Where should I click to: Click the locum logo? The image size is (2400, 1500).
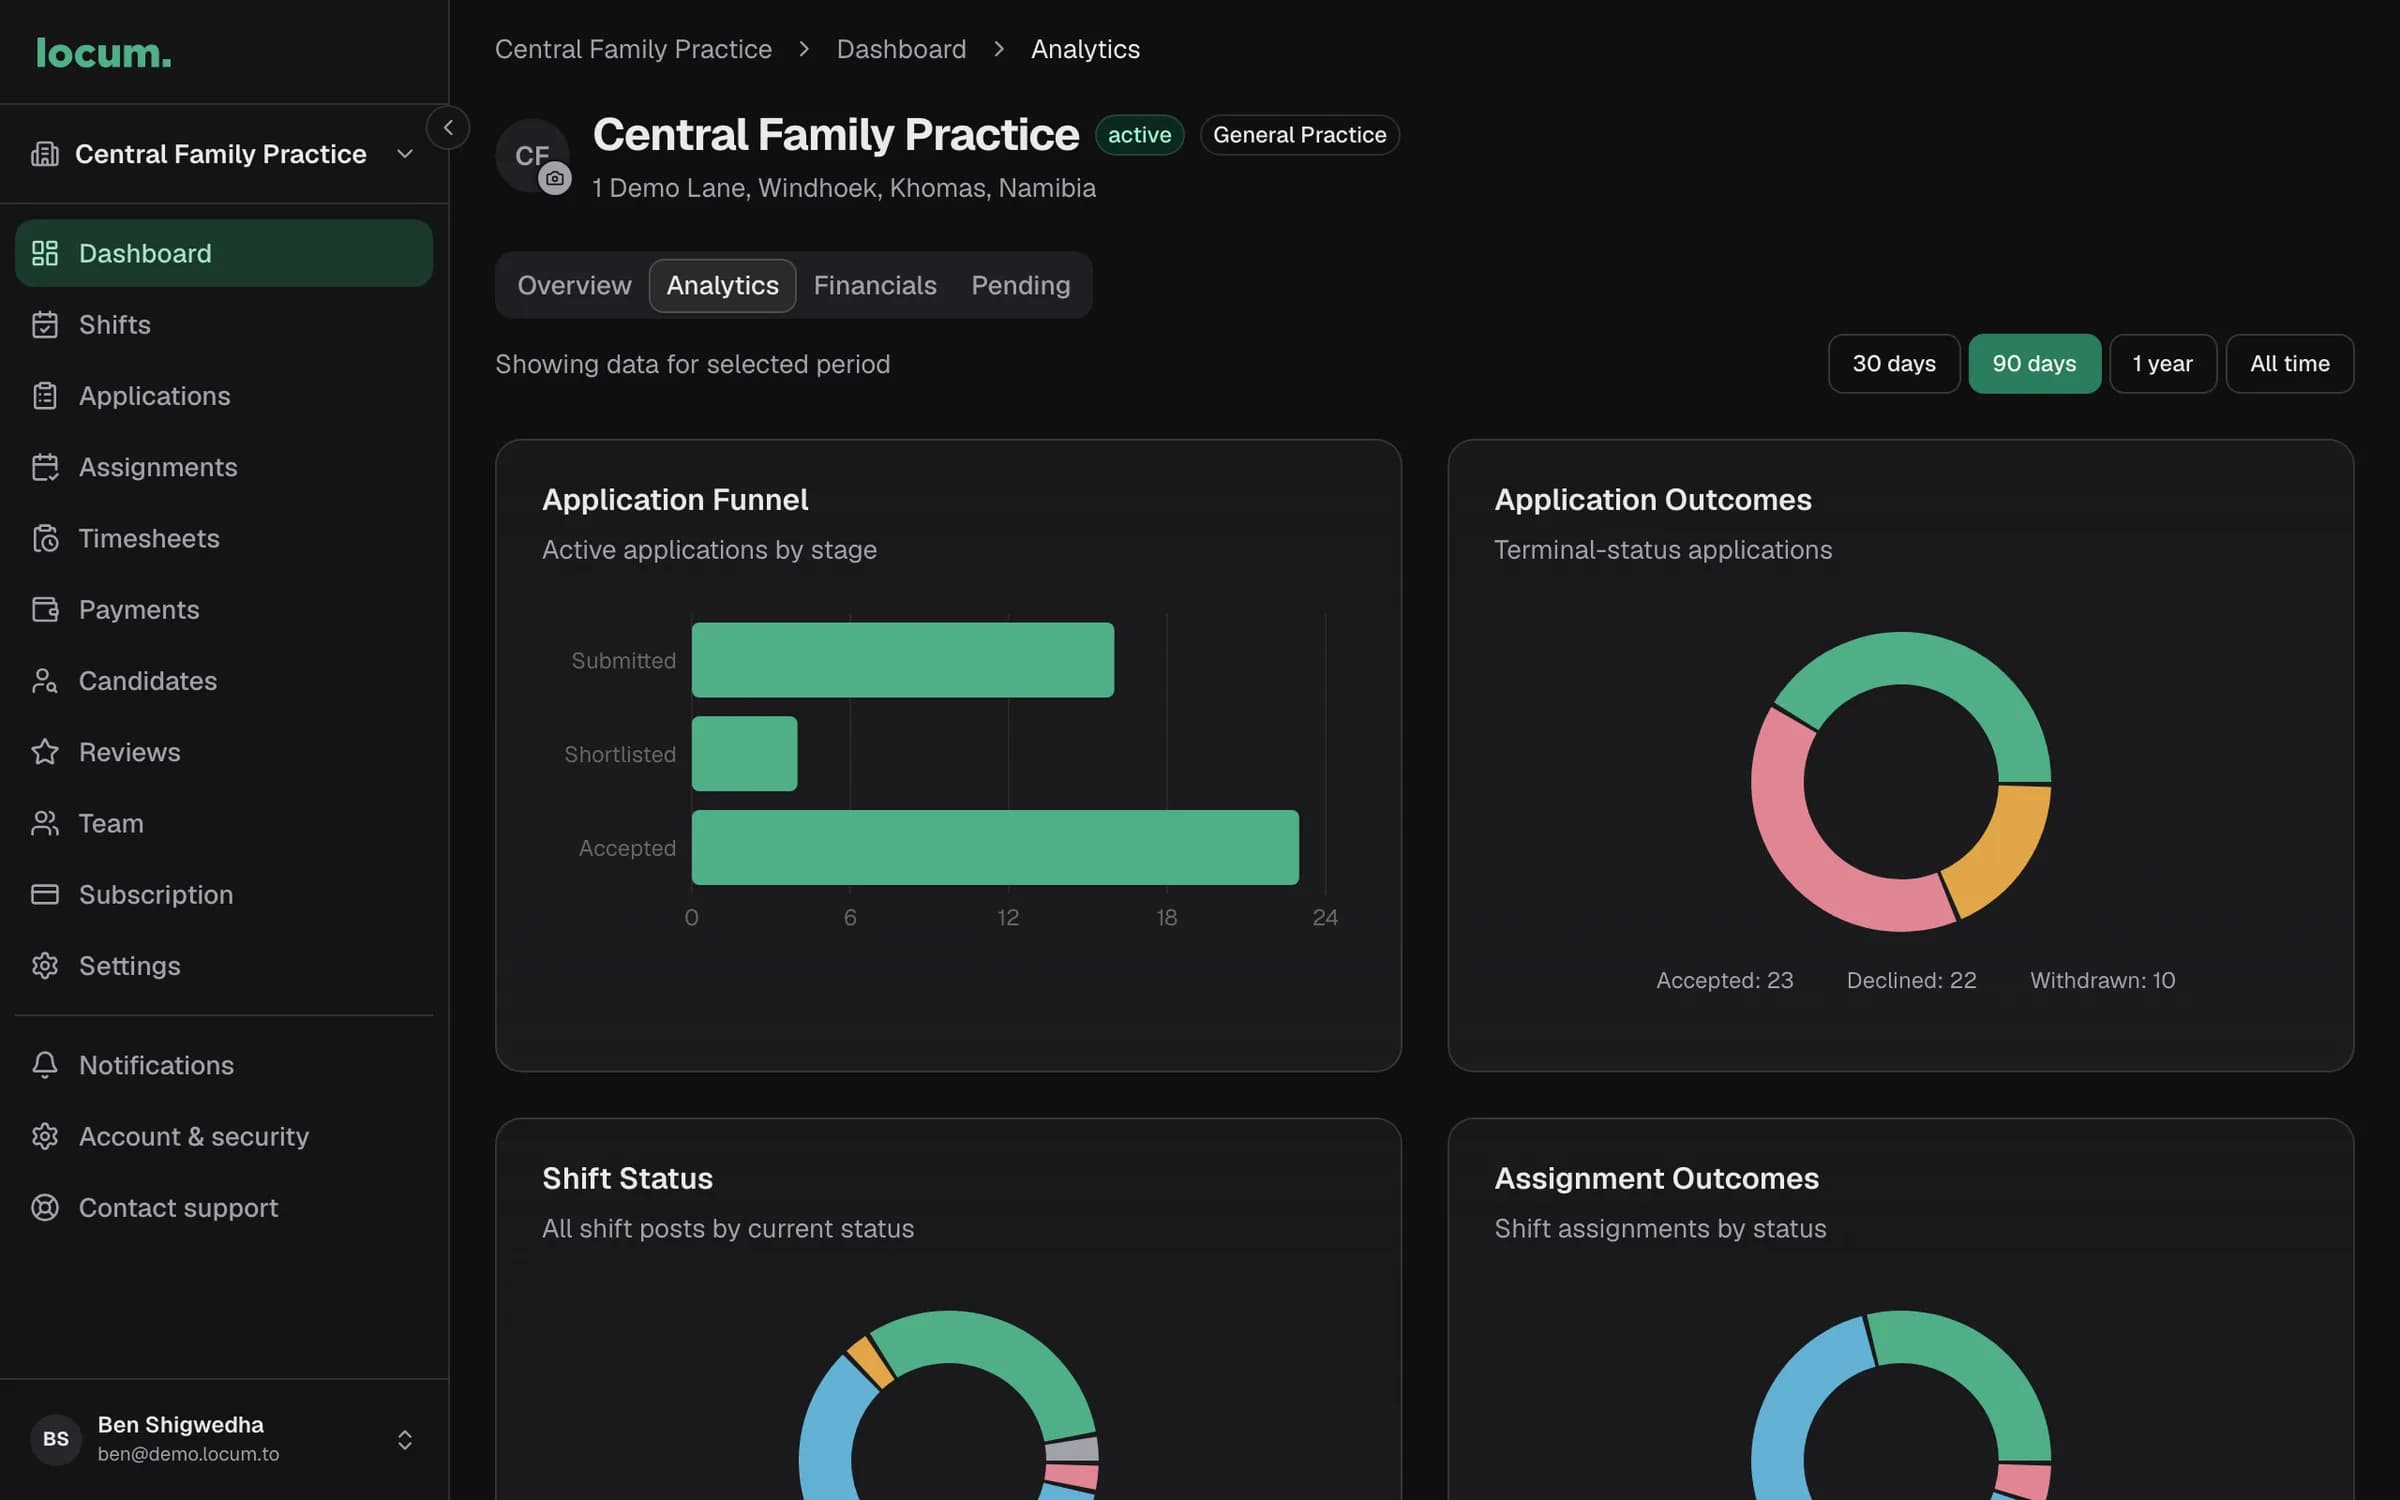pos(103,53)
